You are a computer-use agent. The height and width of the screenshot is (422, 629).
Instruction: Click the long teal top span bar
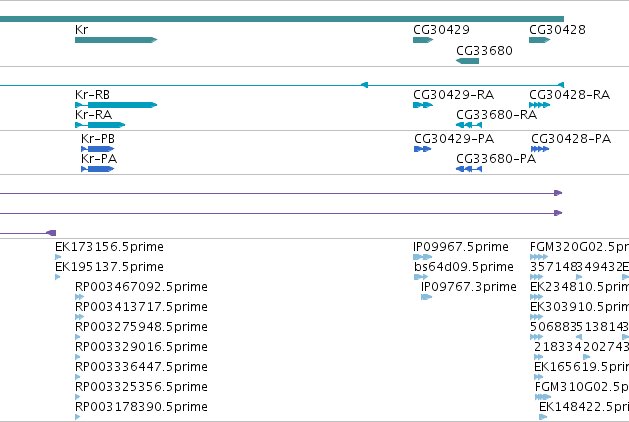coord(282,19)
